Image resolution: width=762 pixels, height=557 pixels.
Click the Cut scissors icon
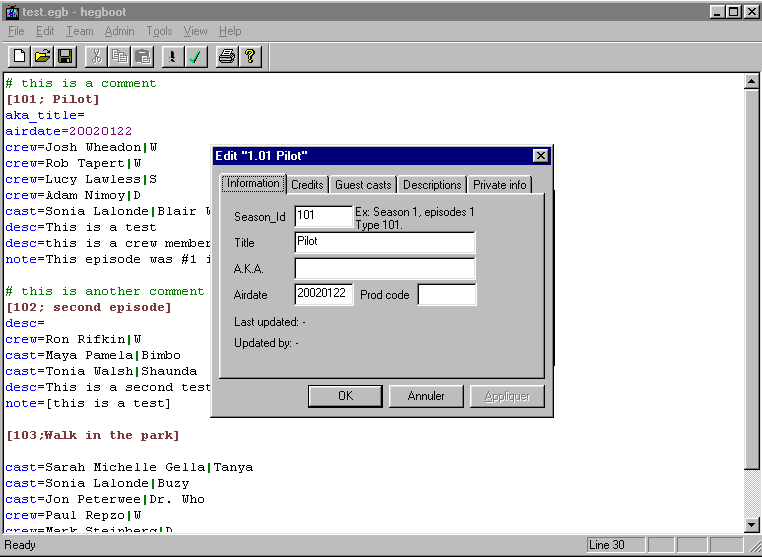click(x=97, y=57)
